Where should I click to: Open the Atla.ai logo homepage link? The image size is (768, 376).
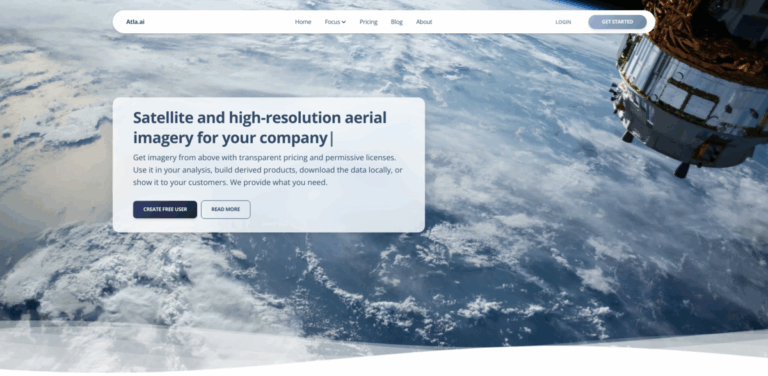click(135, 22)
